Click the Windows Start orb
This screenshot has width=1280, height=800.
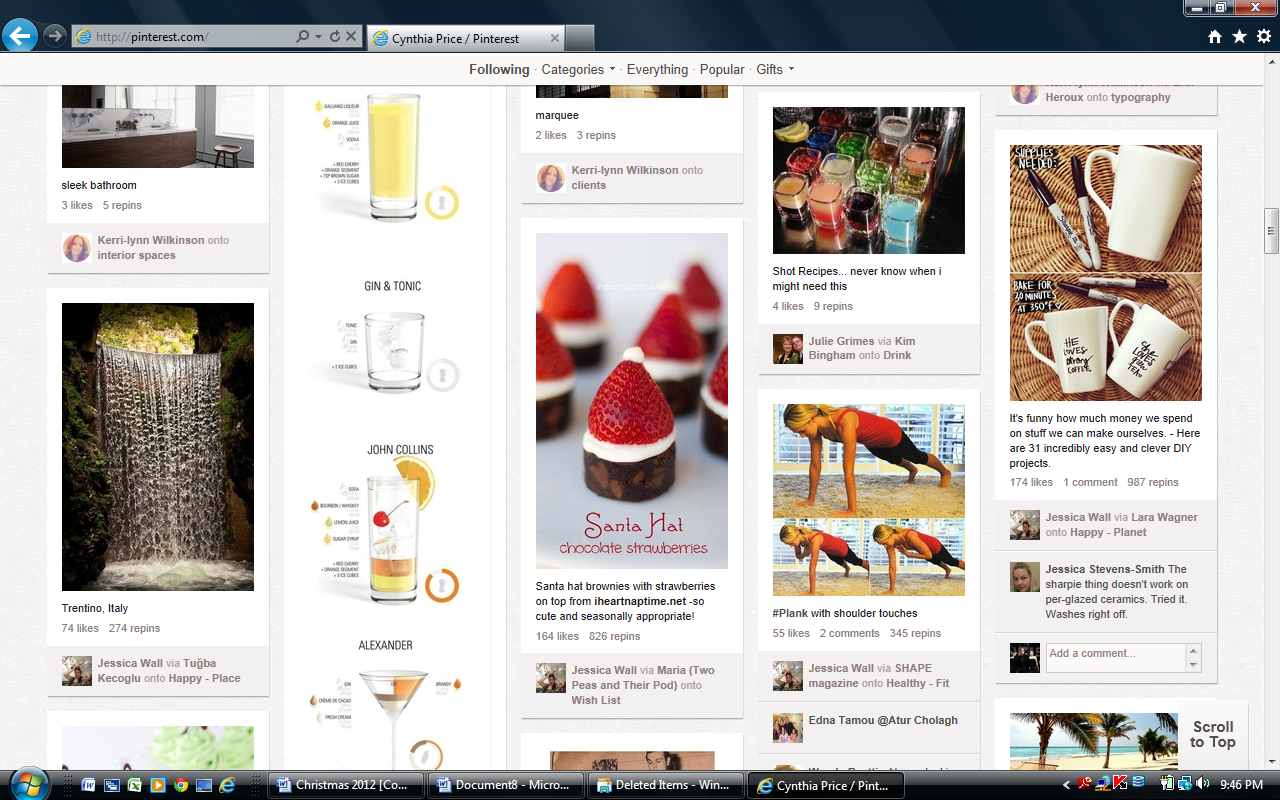(28, 783)
